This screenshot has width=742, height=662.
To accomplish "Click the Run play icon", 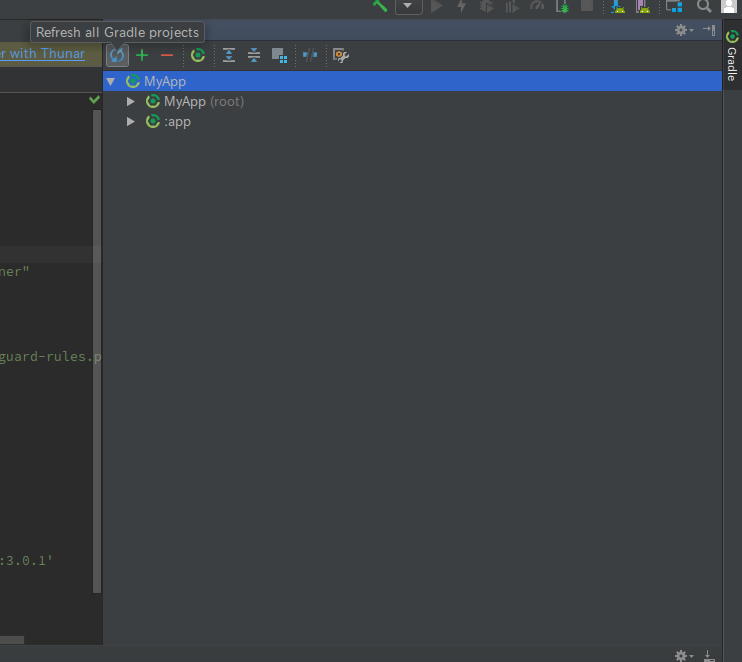I will (436, 6).
